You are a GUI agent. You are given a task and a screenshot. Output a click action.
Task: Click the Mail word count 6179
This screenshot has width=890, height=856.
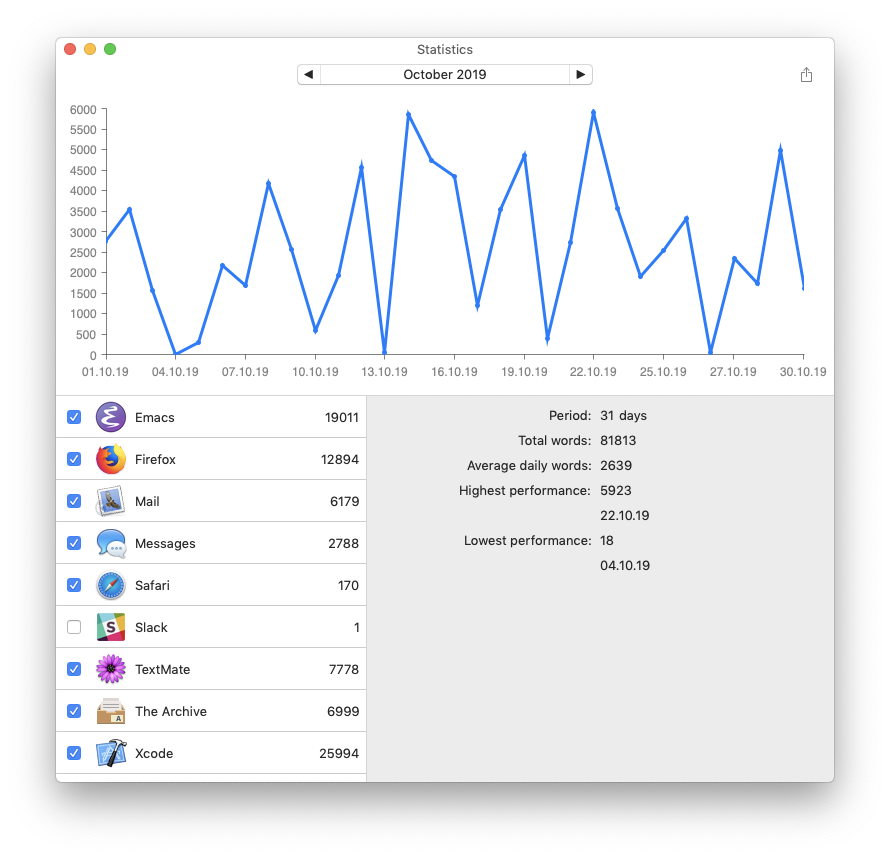tap(345, 501)
